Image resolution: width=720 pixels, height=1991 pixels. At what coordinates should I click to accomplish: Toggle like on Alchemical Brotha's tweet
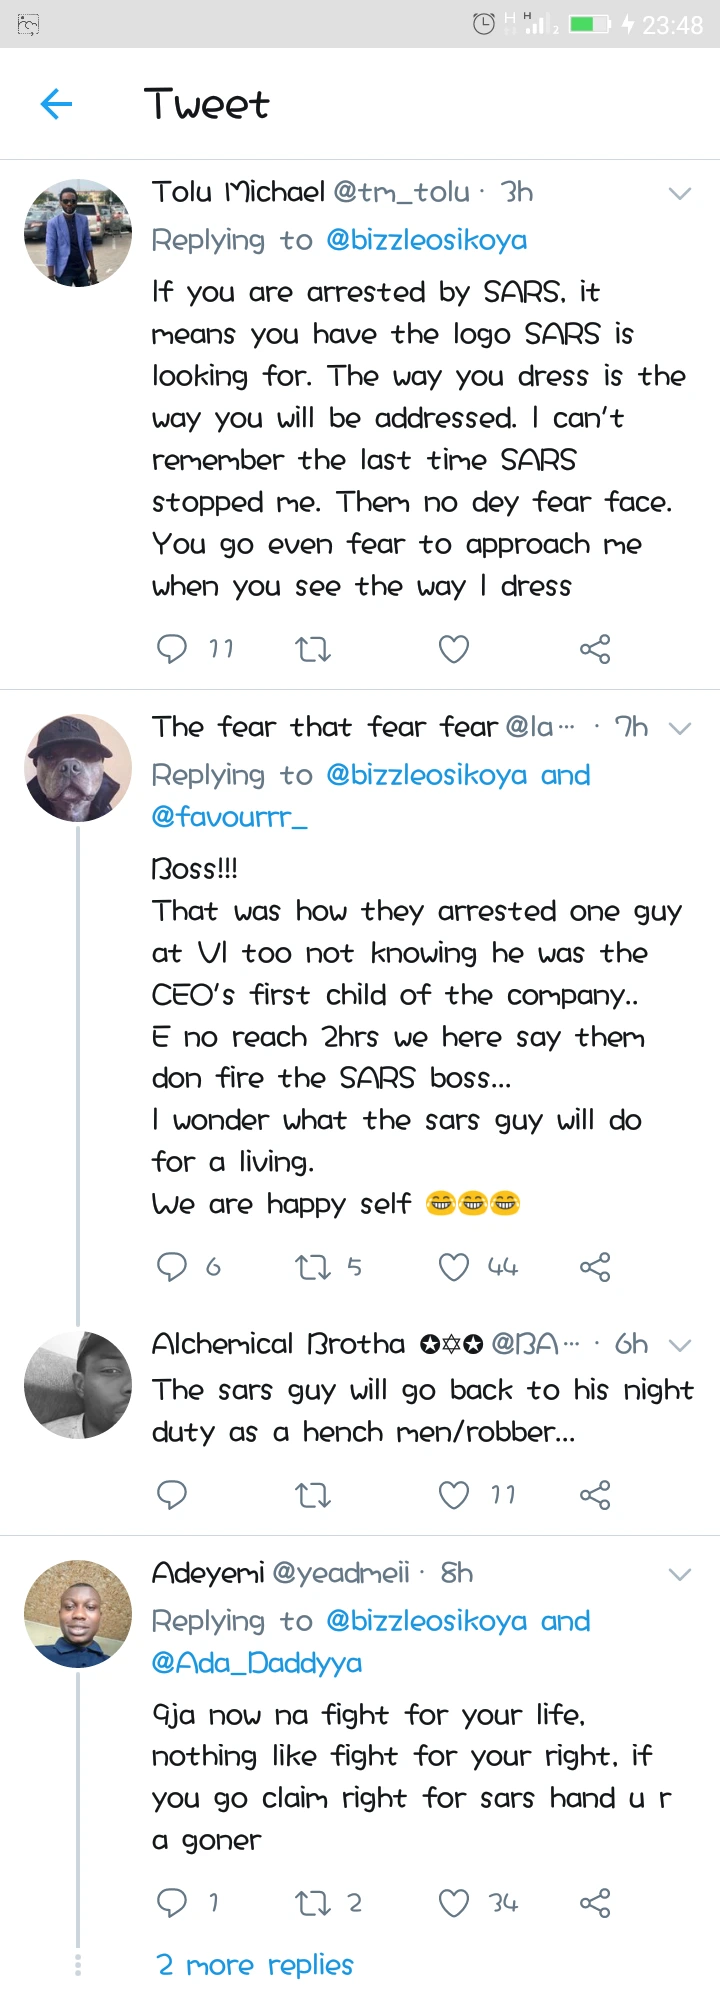point(454,1495)
